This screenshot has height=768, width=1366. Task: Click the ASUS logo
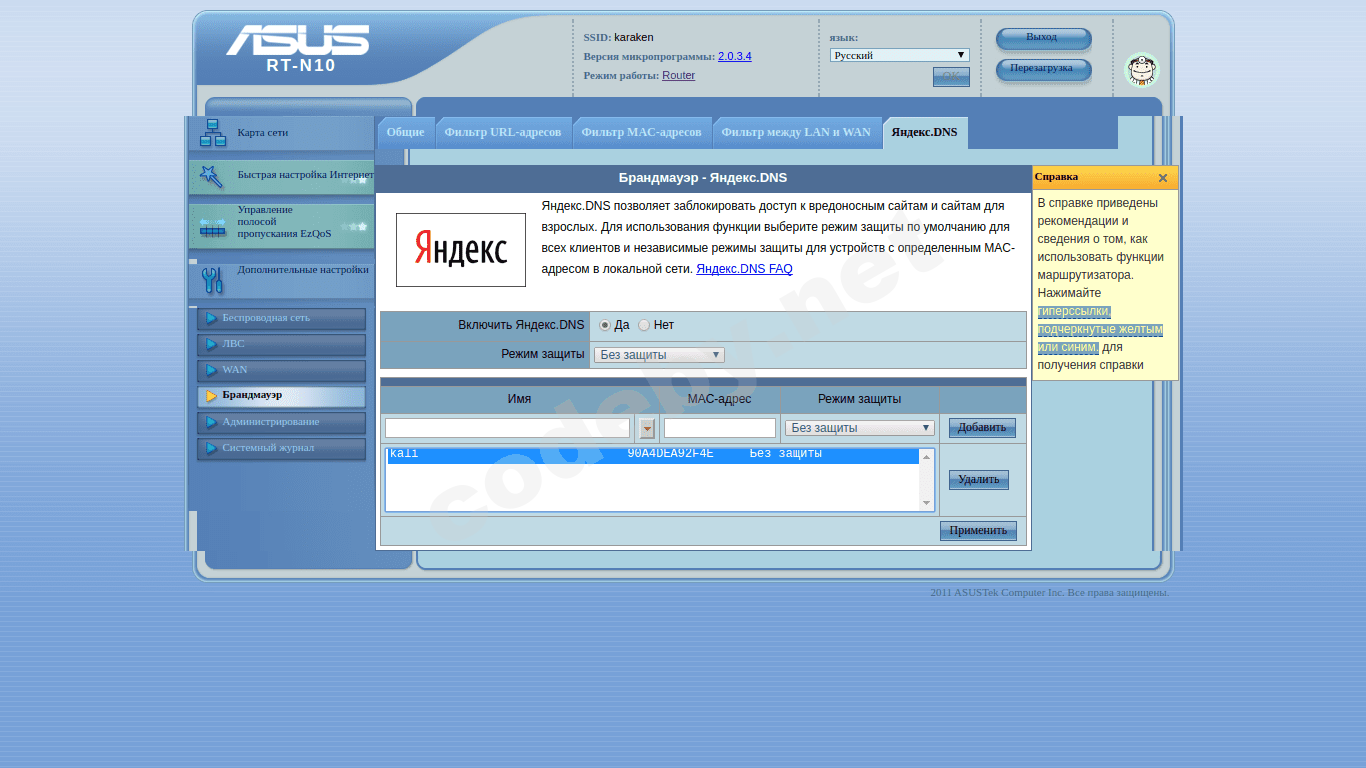297,40
